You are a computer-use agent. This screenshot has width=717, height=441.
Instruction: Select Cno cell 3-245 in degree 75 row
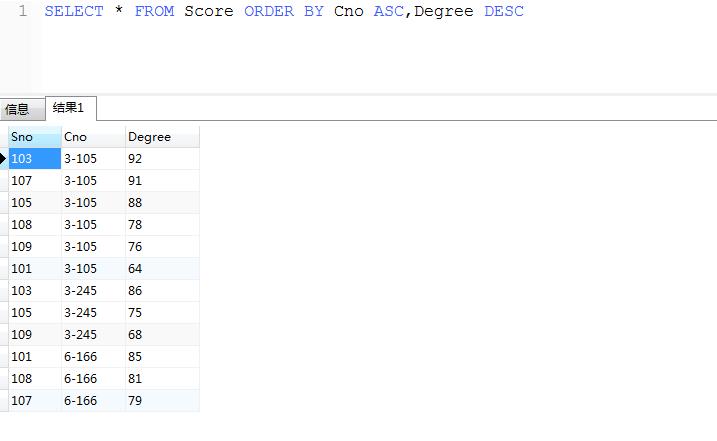(x=93, y=312)
